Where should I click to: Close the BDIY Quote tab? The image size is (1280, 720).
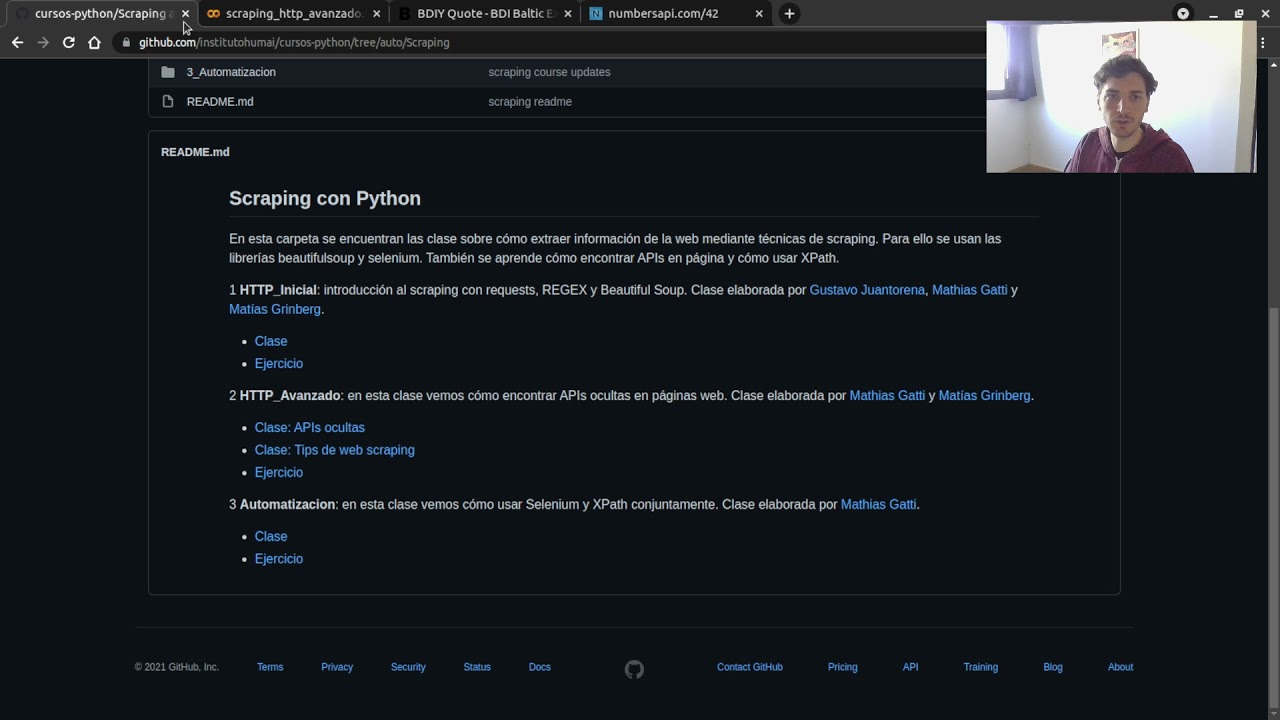click(568, 14)
